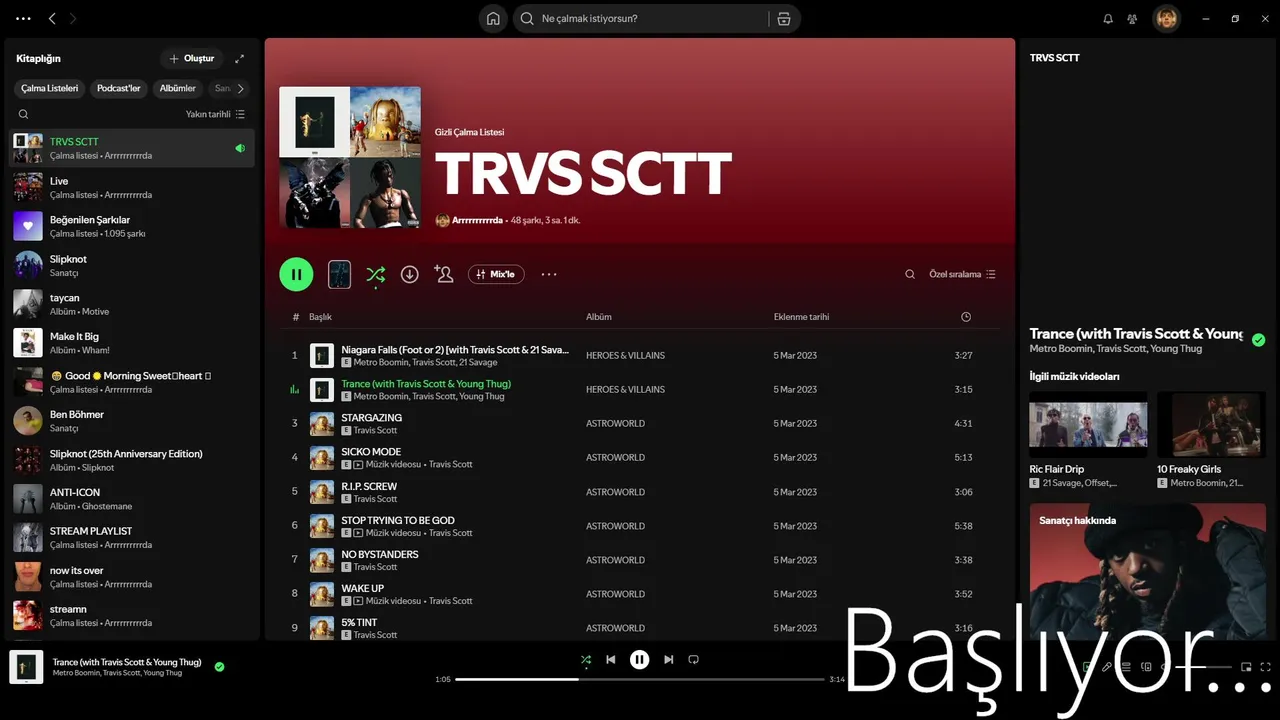The width and height of the screenshot is (1280, 720).
Task: Select the Albümler filter chip
Action: [x=178, y=88]
